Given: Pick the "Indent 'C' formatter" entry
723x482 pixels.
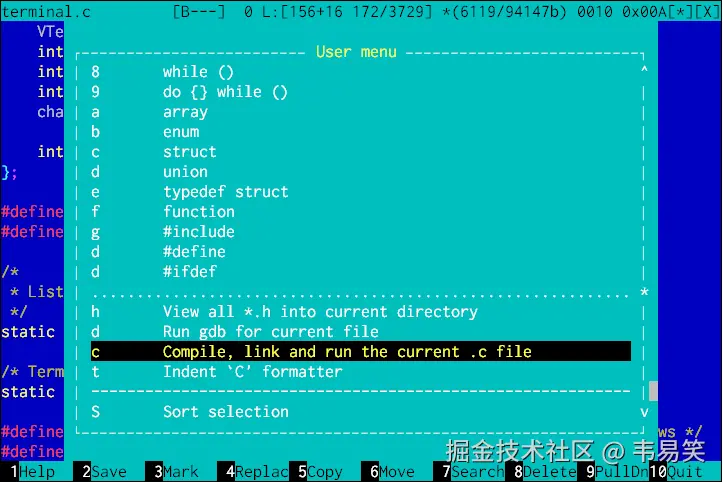Looking at the screenshot, I should pos(361,372).
